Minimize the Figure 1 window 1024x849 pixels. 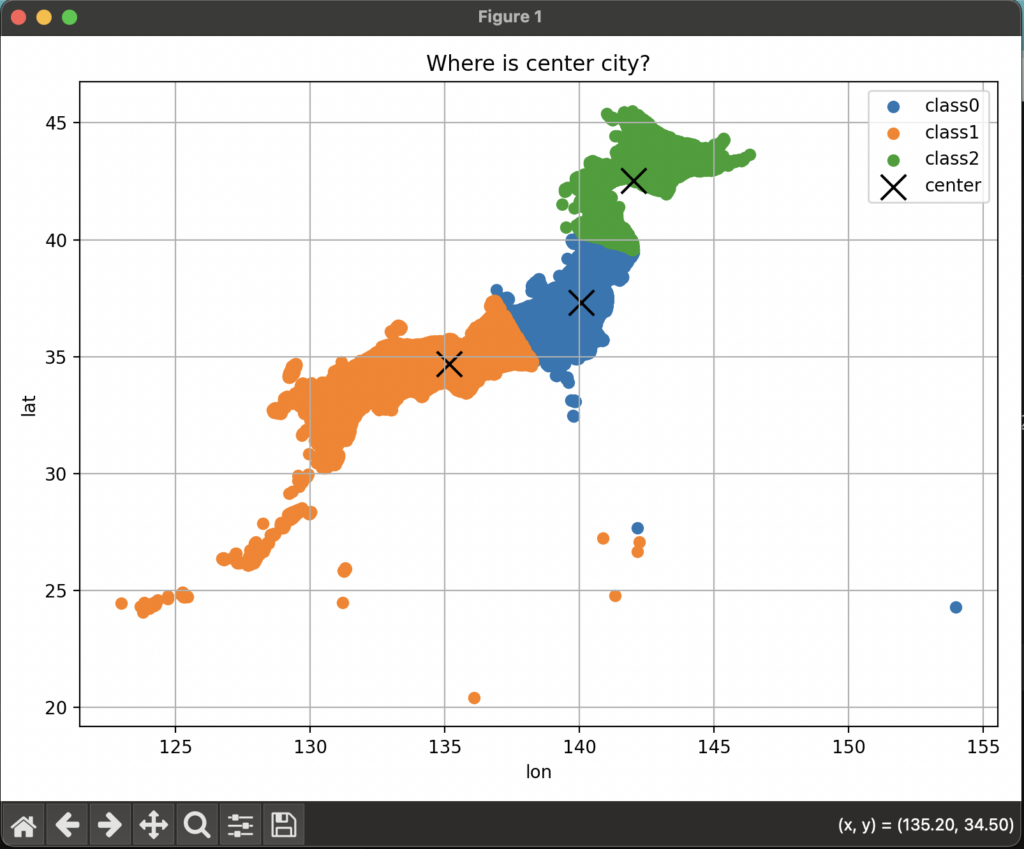click(44, 17)
